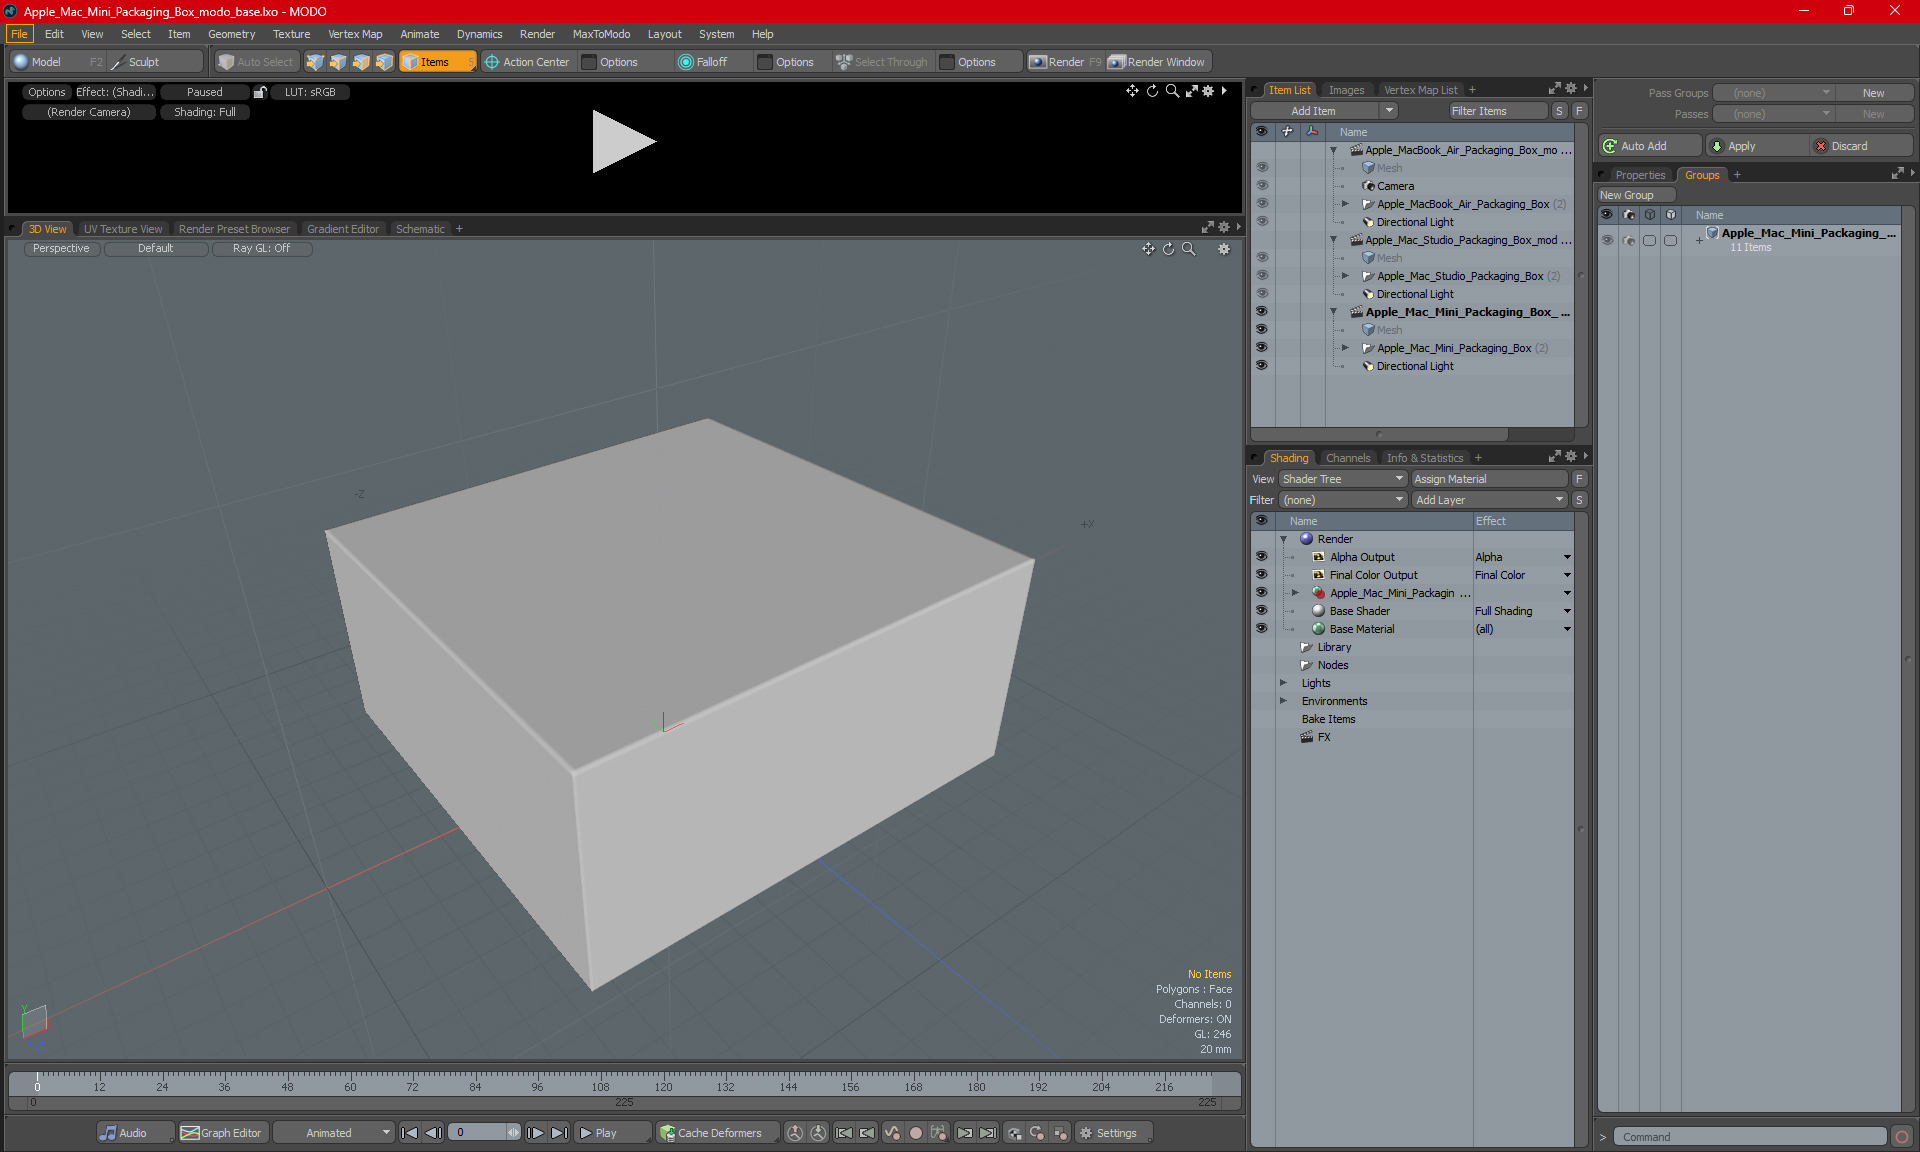Click the Assign Material button
The height and width of the screenshot is (1152, 1920).
(x=1489, y=479)
